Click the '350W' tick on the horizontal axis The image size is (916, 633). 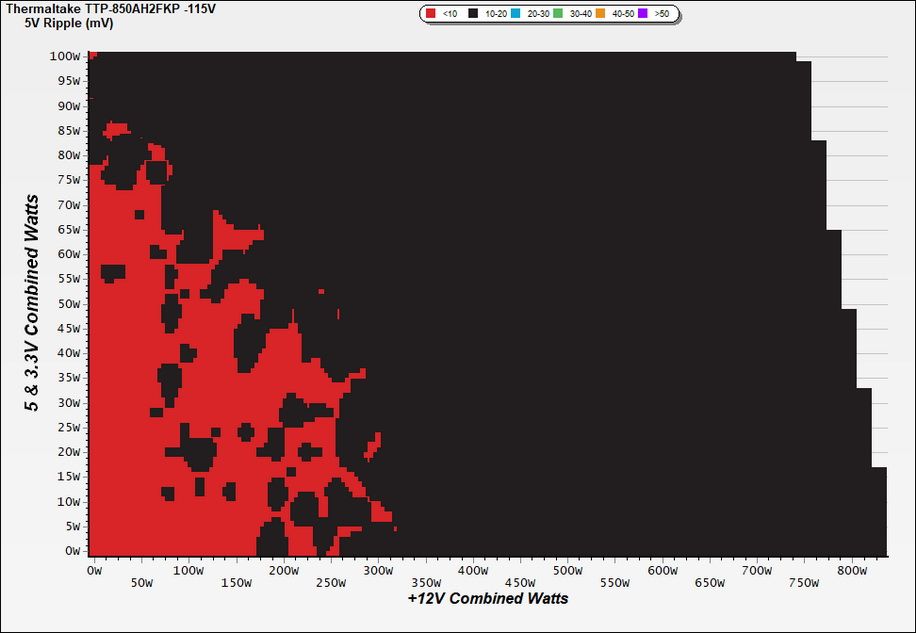[426, 583]
